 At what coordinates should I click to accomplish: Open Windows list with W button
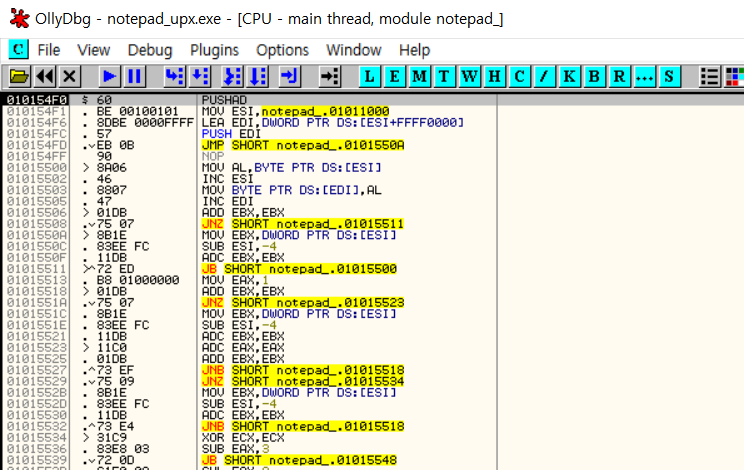point(469,76)
